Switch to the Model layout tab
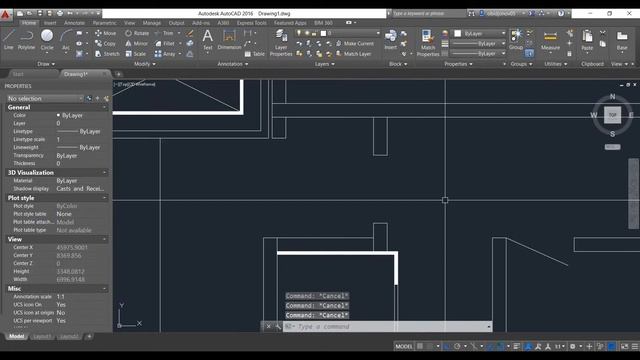 16,336
